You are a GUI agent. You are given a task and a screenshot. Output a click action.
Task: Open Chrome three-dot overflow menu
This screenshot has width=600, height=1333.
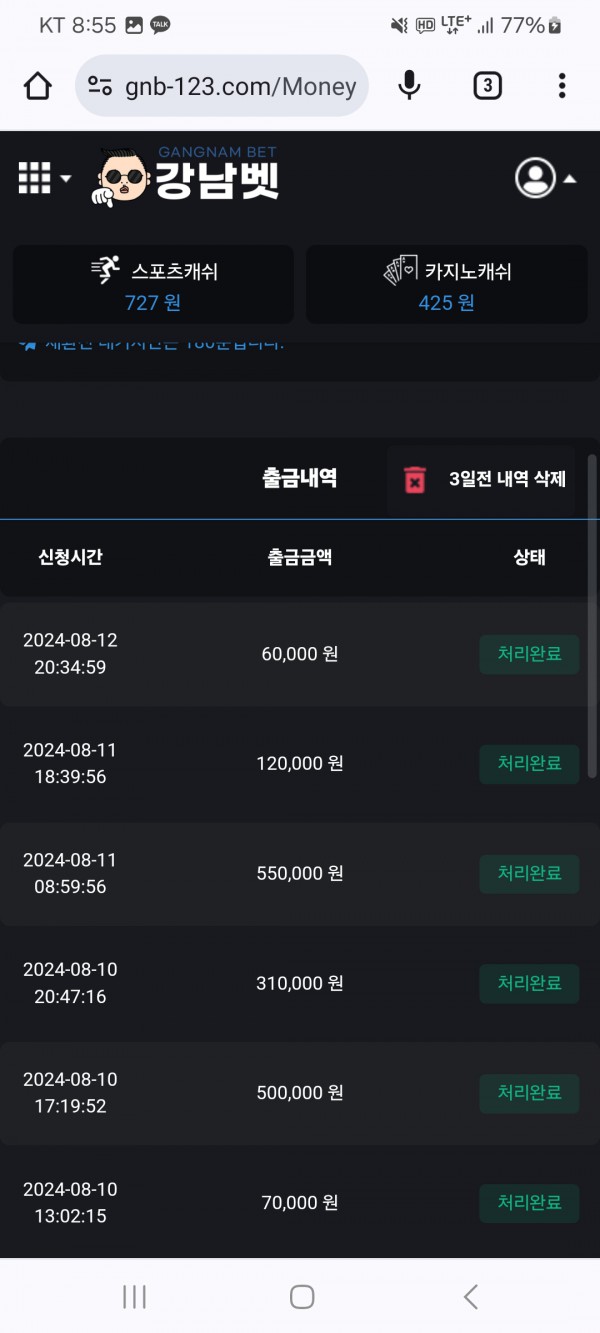(563, 86)
